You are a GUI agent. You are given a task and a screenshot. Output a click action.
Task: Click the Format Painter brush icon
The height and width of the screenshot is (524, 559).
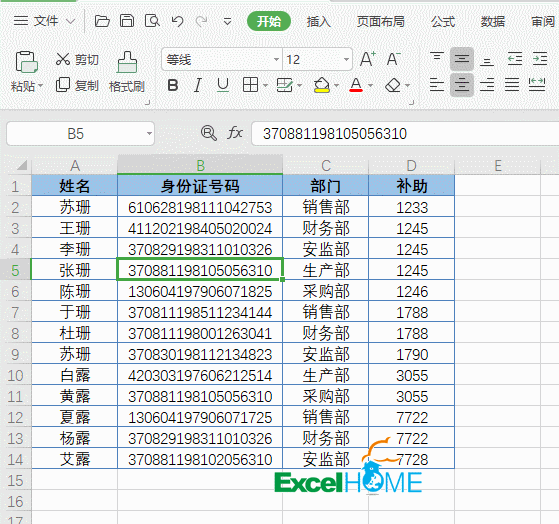(127, 63)
